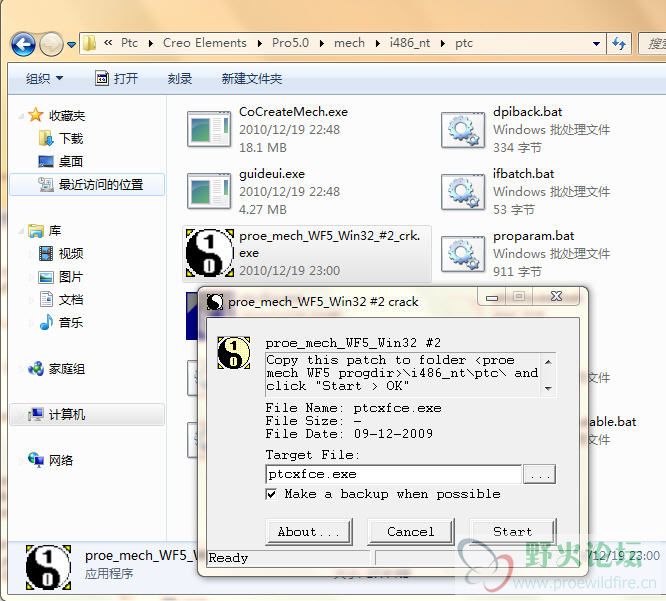Click the 收藏夹 star icon

click(x=36, y=115)
